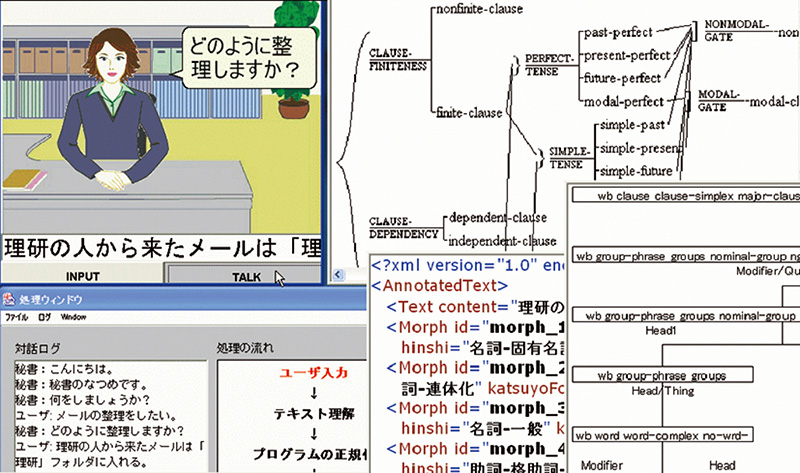This screenshot has width=800, height=473.
Task: Select the modal-perfect node
Action: [x=622, y=100]
